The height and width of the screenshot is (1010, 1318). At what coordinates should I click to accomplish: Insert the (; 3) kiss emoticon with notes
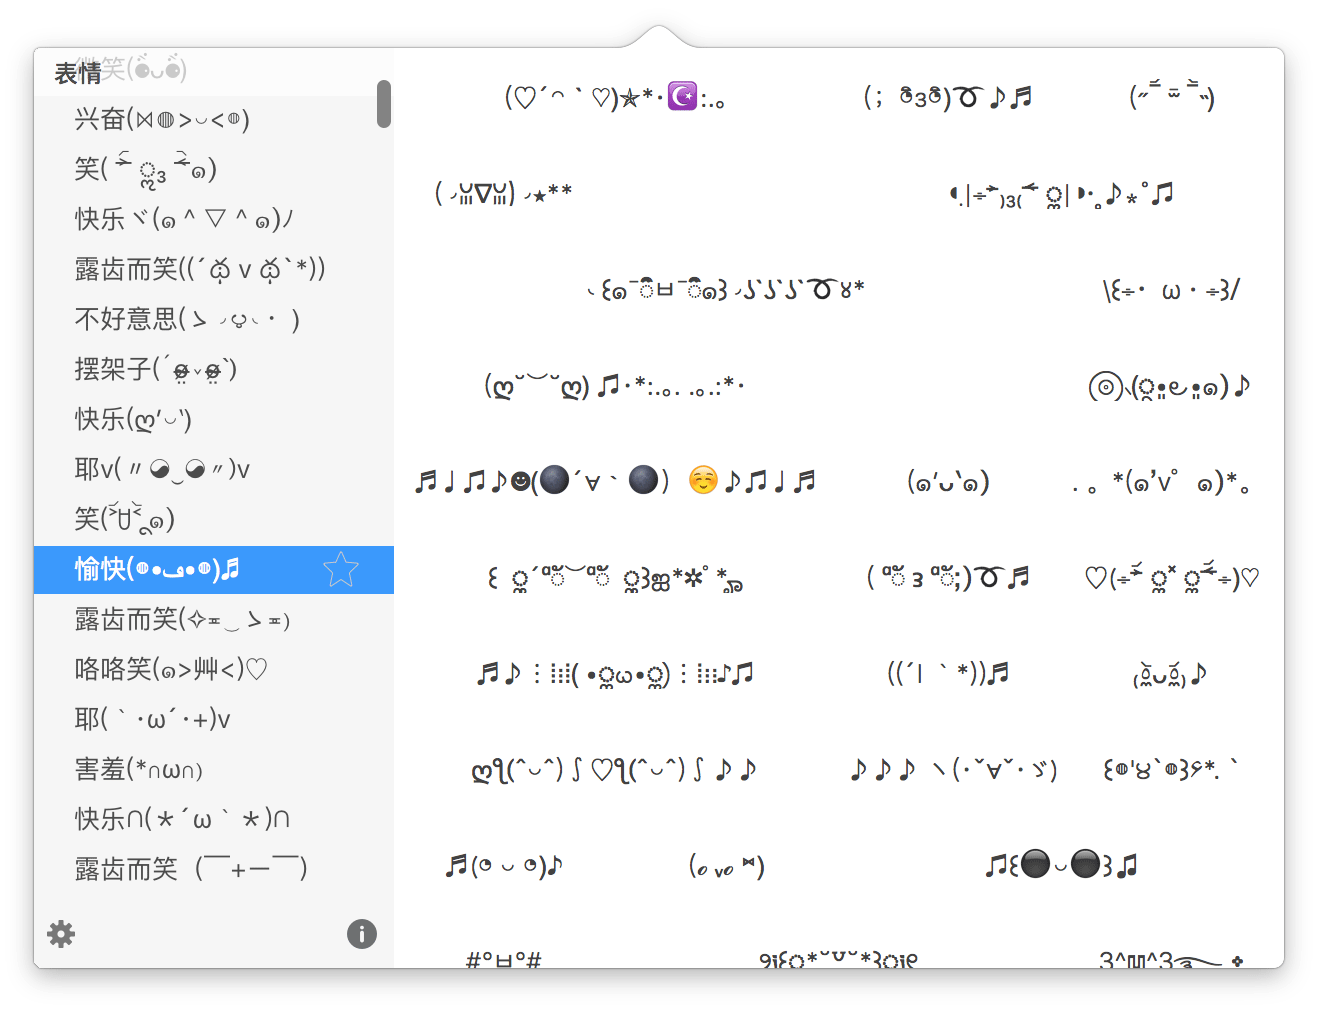coord(948,97)
